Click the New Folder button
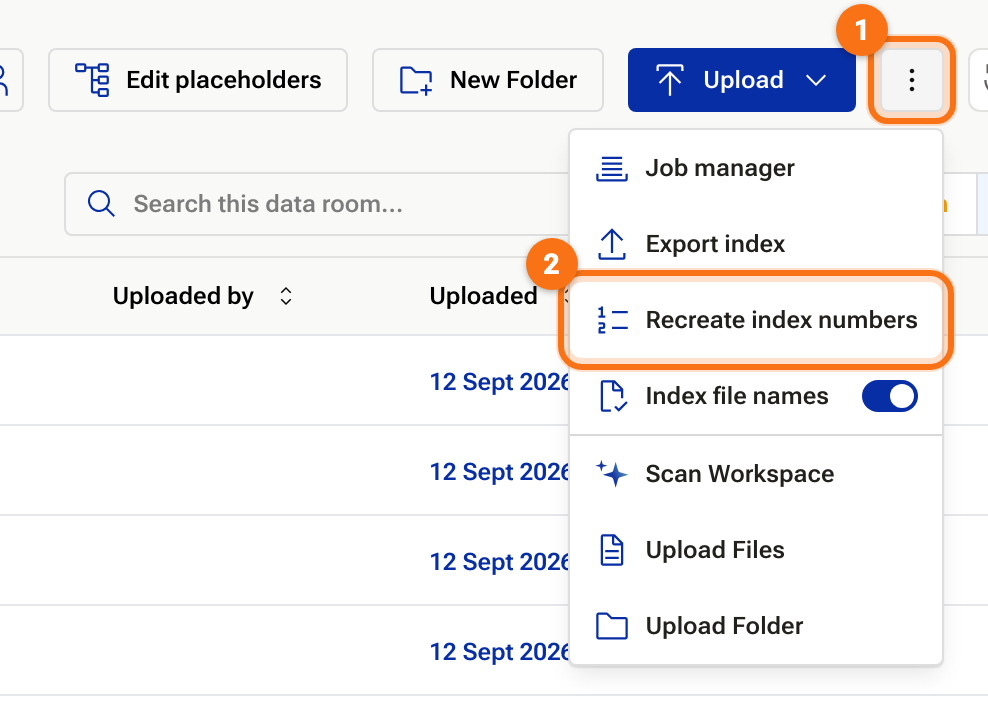 488,80
